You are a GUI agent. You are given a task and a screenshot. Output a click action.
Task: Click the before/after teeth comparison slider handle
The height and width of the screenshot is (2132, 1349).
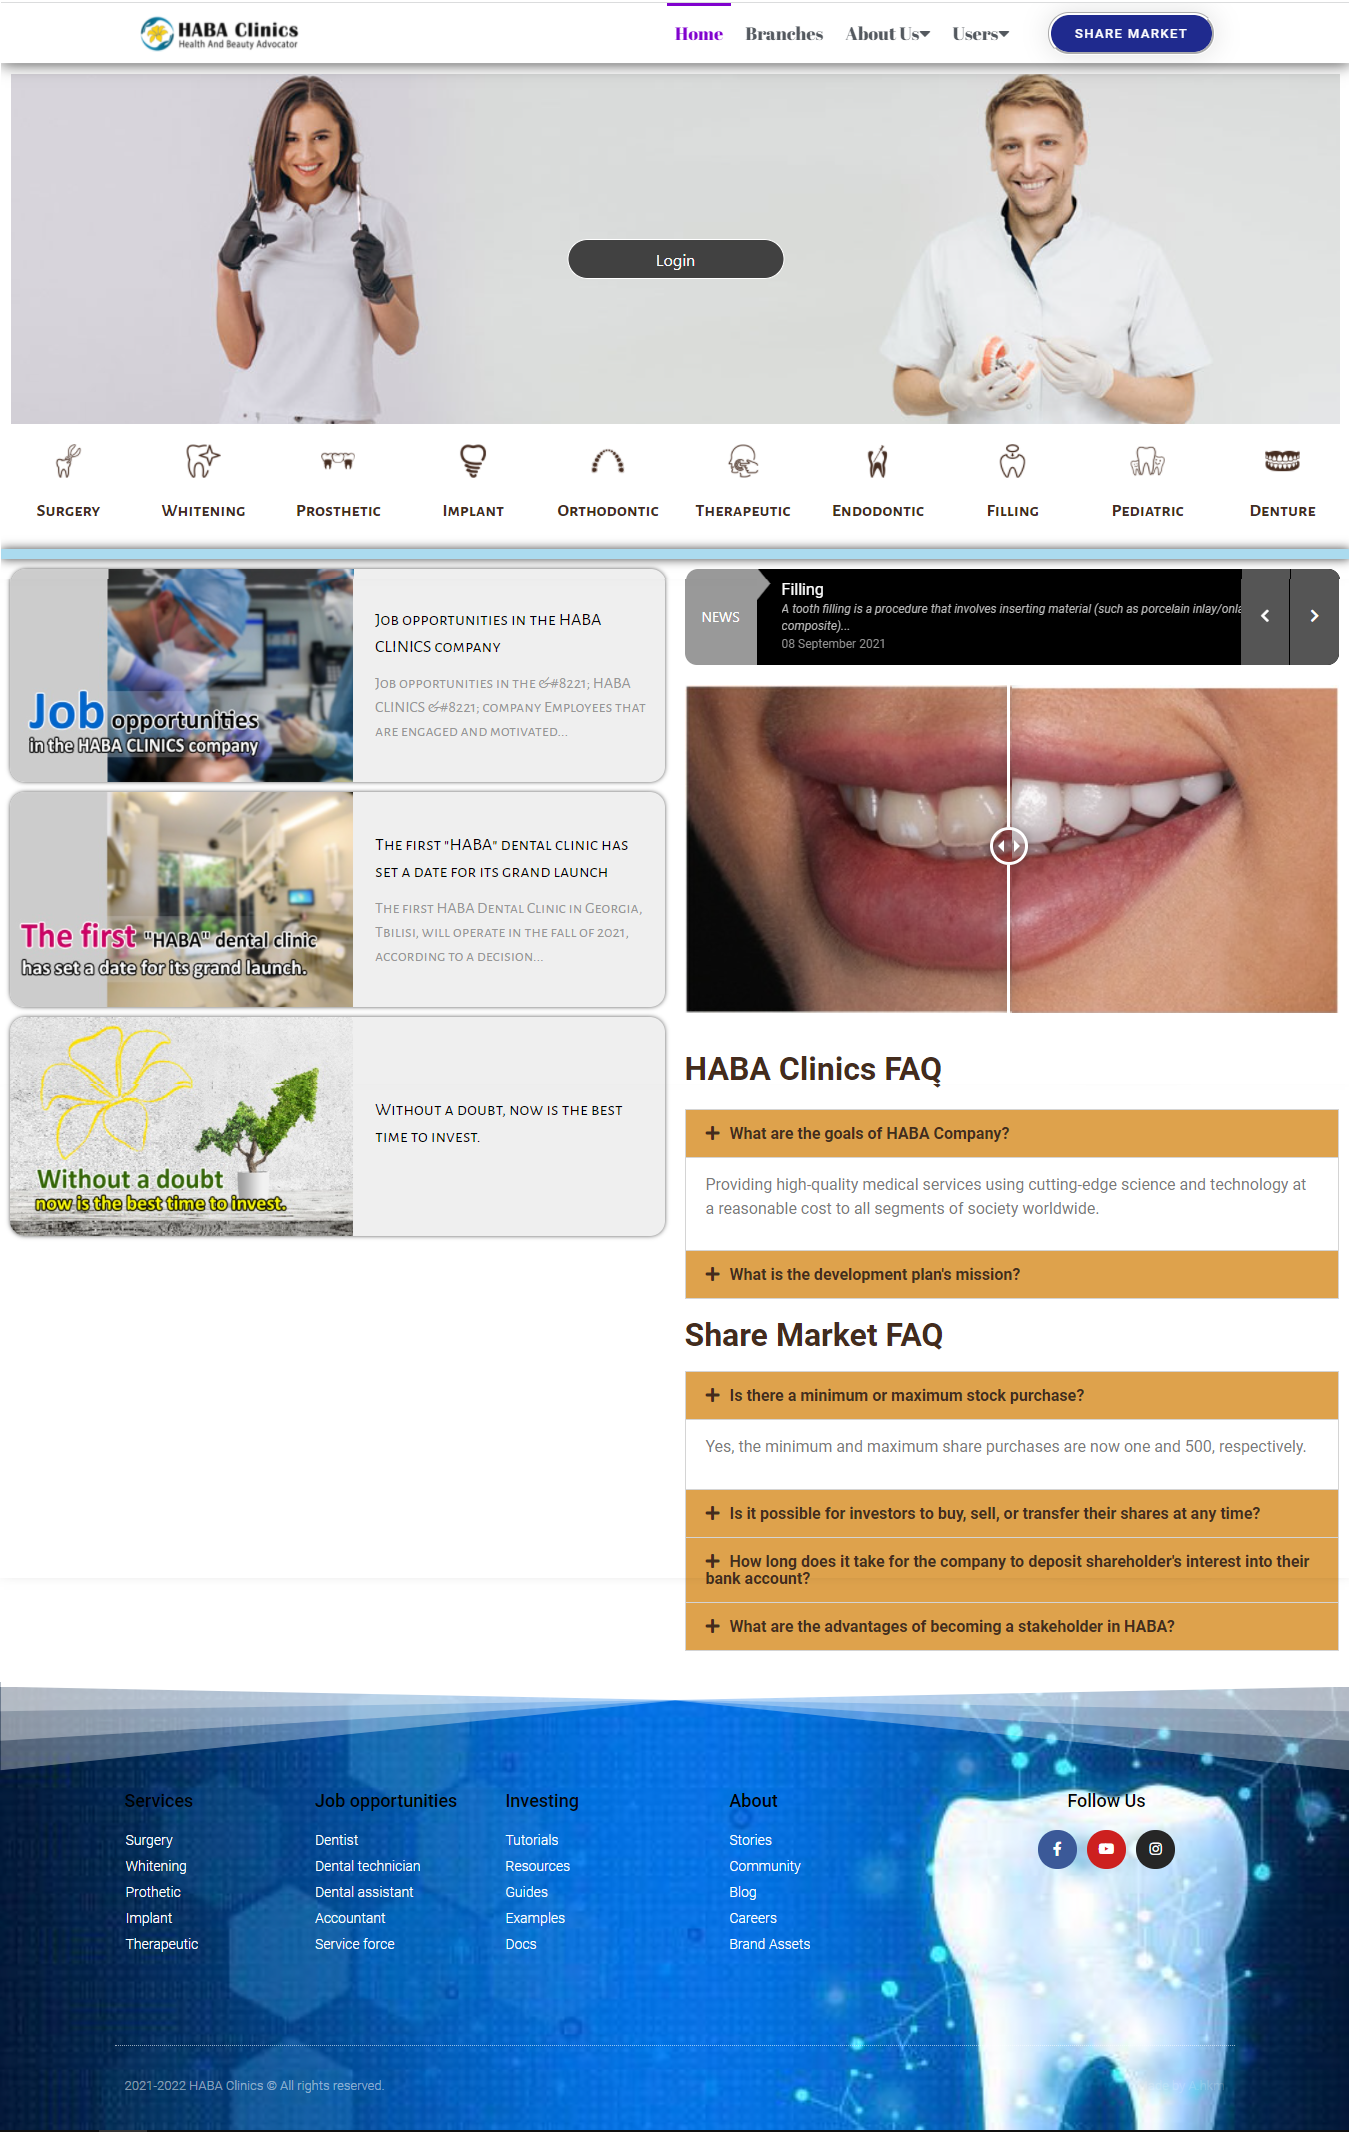pyautogui.click(x=1008, y=846)
